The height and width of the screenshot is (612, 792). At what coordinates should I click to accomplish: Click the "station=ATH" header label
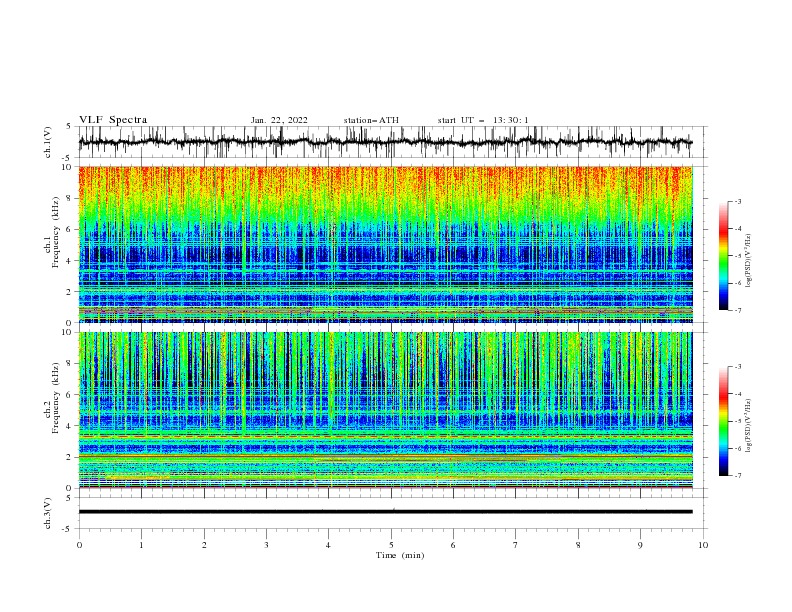(371, 120)
